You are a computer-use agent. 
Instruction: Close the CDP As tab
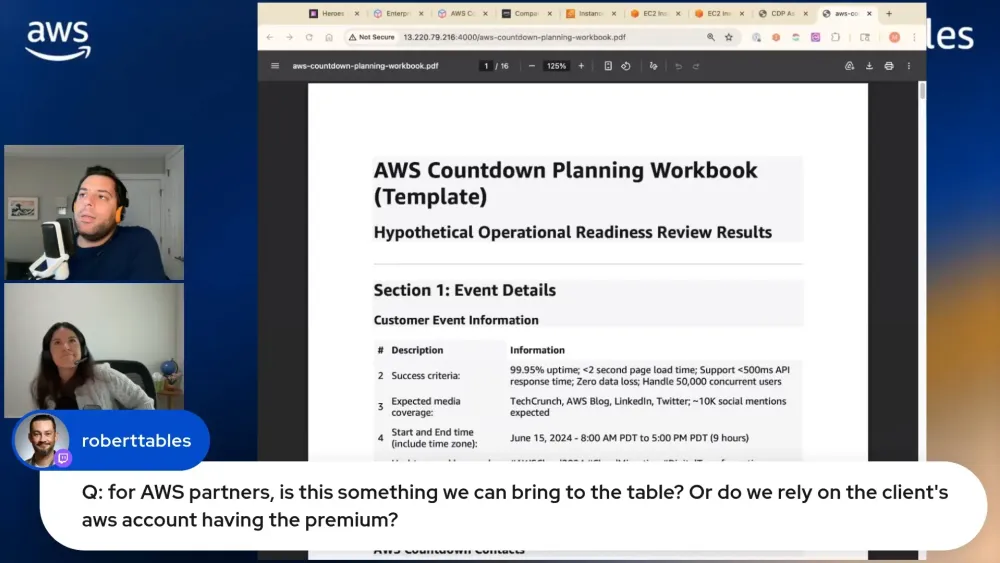805,13
